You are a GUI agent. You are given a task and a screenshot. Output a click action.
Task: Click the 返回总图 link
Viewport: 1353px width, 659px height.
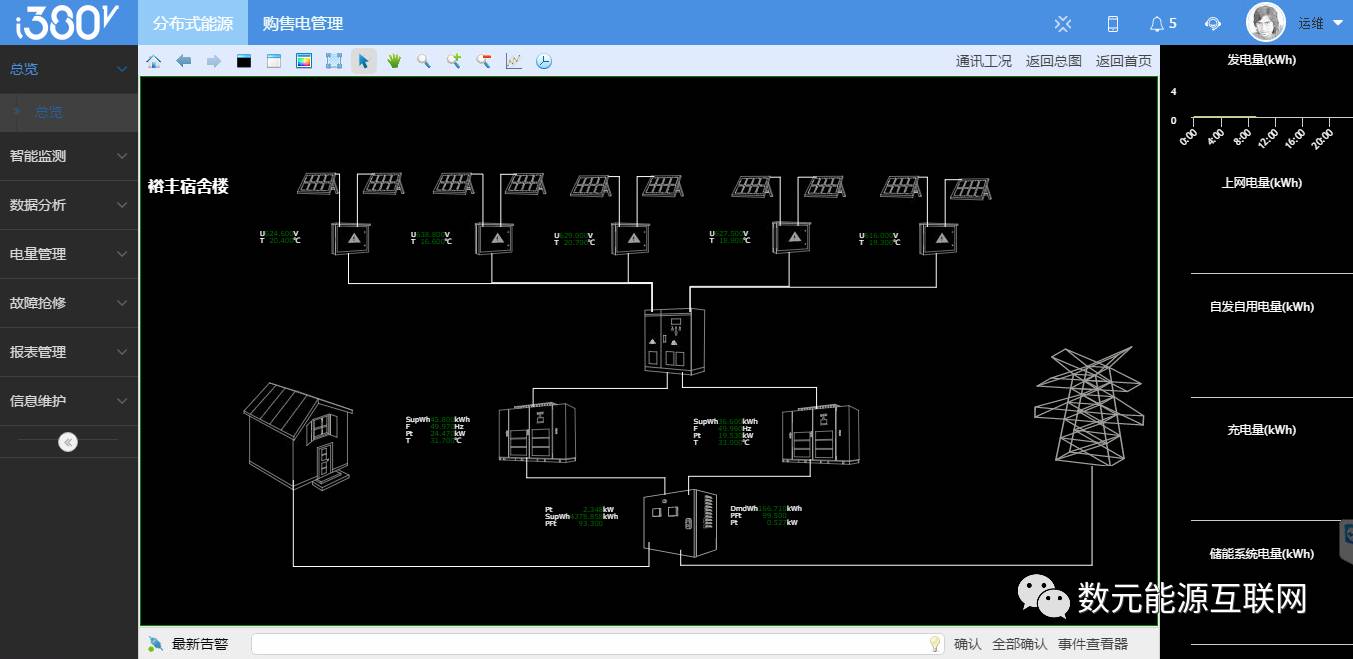(x=1054, y=61)
